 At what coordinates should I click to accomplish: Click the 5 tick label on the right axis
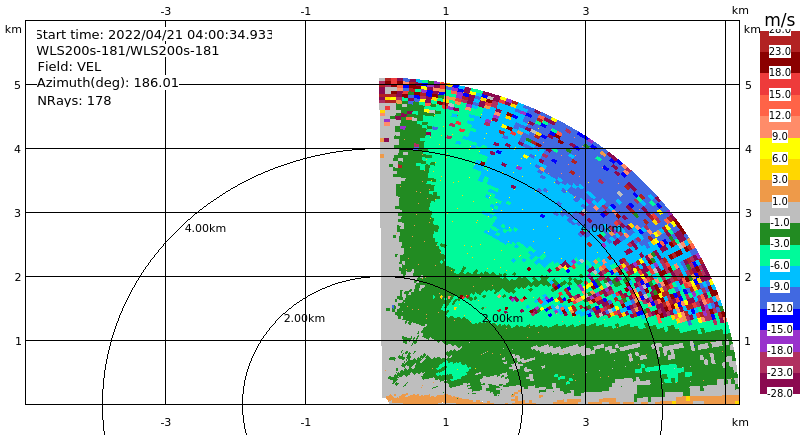click(x=748, y=85)
